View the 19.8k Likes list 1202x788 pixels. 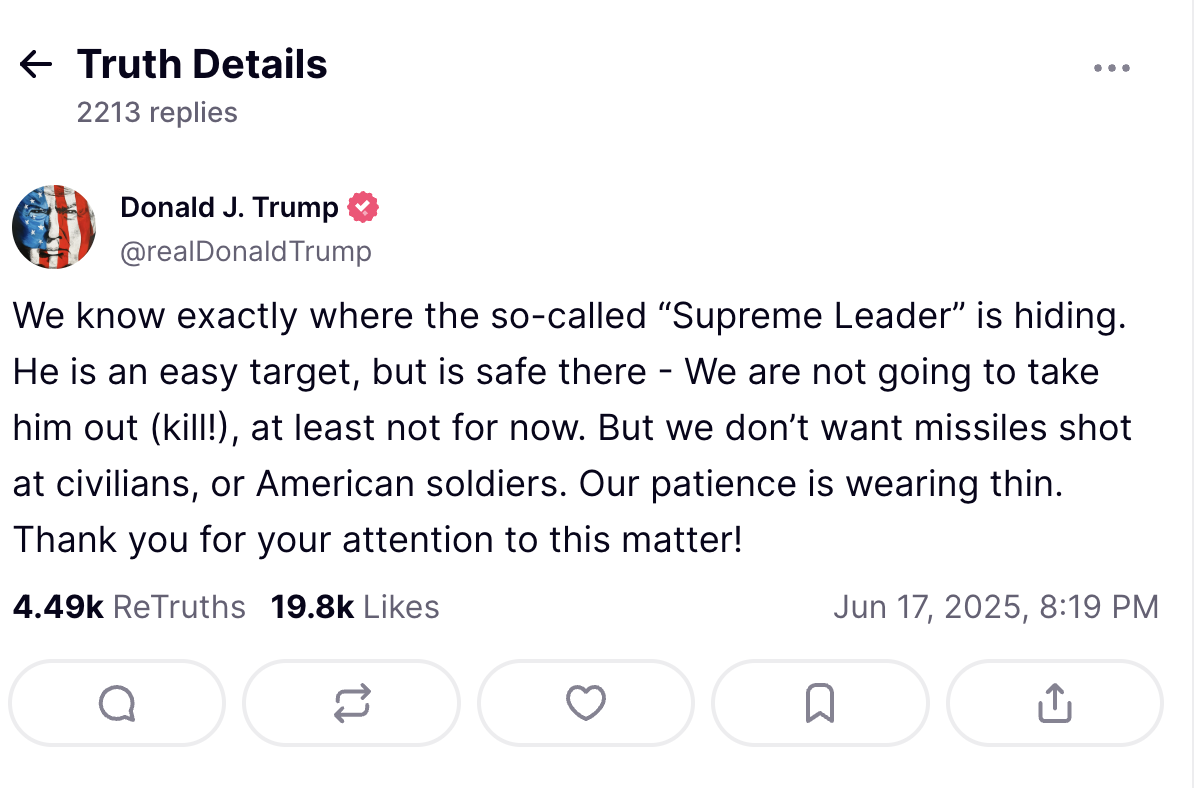[x=355, y=606]
